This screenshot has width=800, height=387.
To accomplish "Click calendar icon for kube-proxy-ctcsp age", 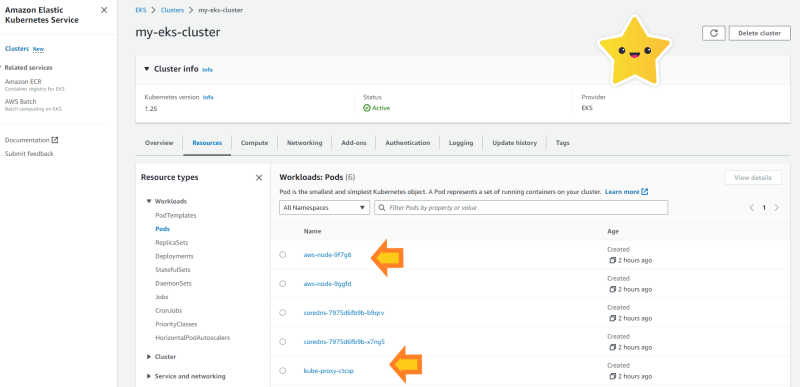I will pos(612,376).
